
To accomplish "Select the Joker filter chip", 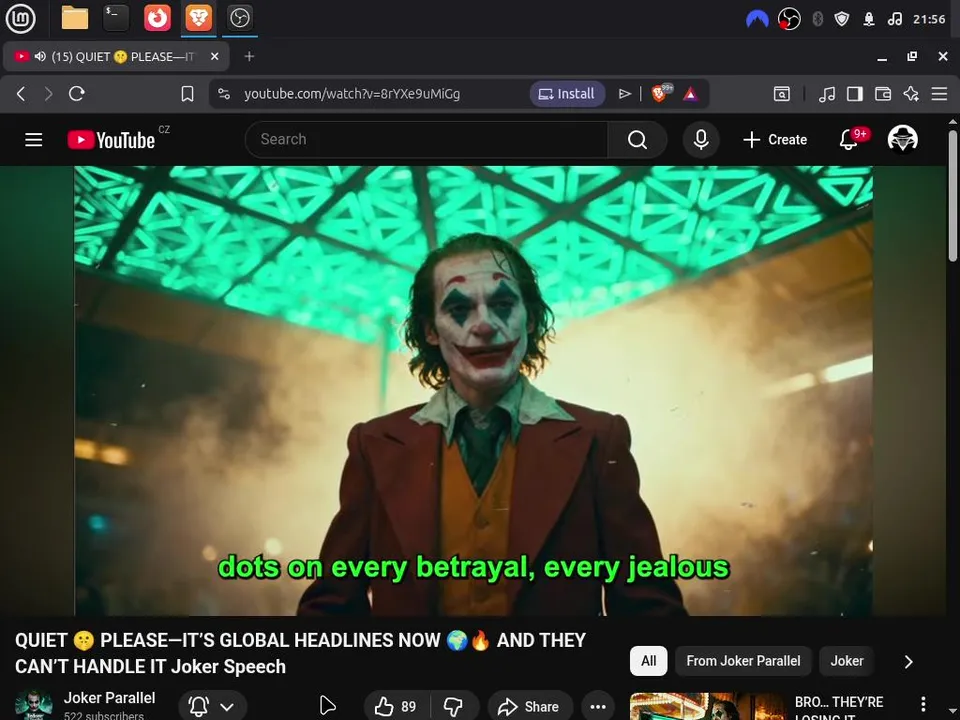I will click(847, 661).
